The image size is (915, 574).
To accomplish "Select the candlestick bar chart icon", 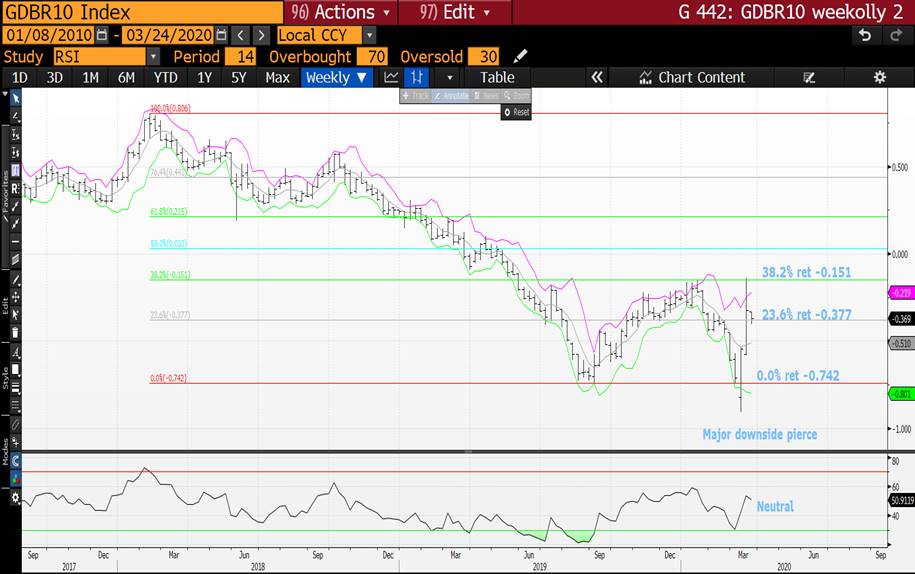I will (x=418, y=77).
